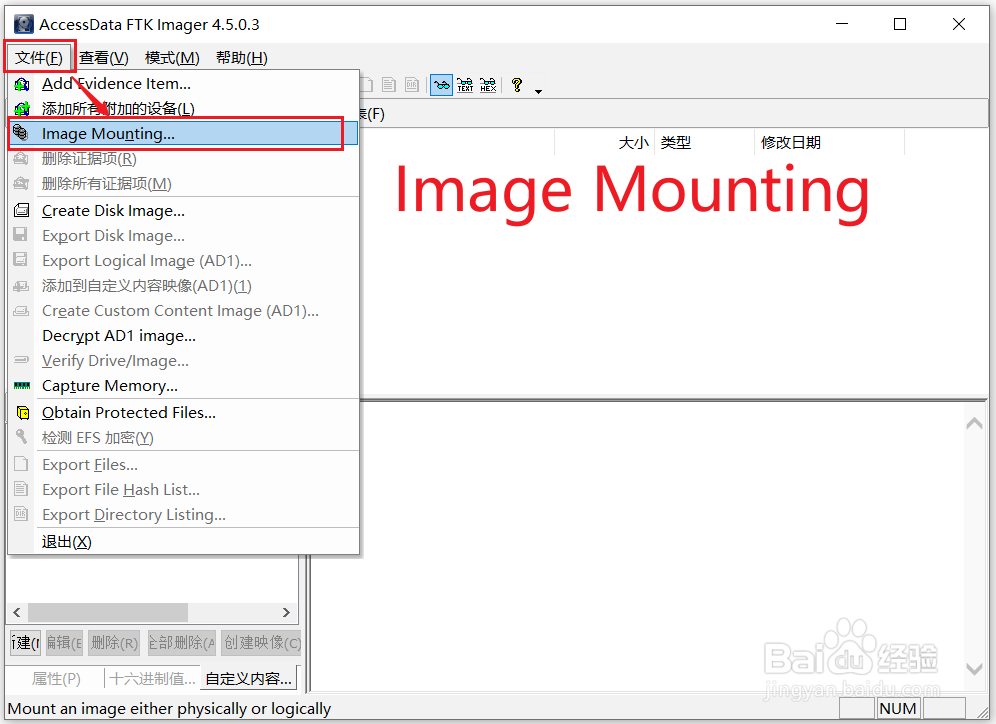Viewport: 996px width, 724px height.
Task: Click the 检测 EFS 加密 key icon
Action: coord(22,436)
